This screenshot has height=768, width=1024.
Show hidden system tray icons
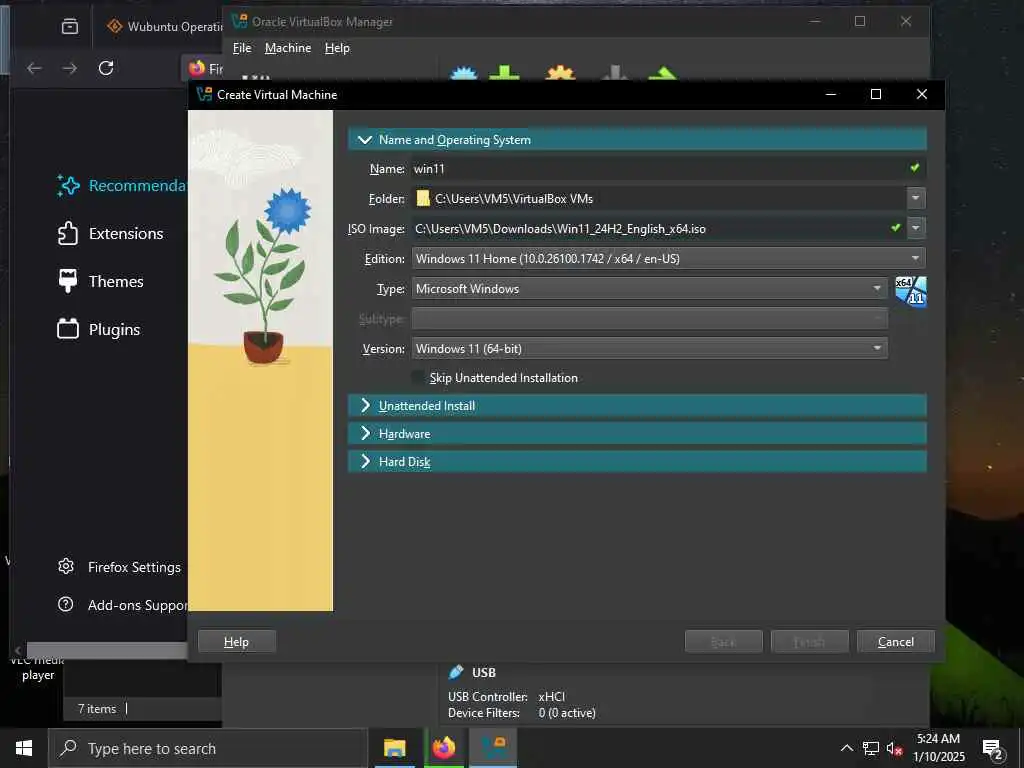point(846,748)
